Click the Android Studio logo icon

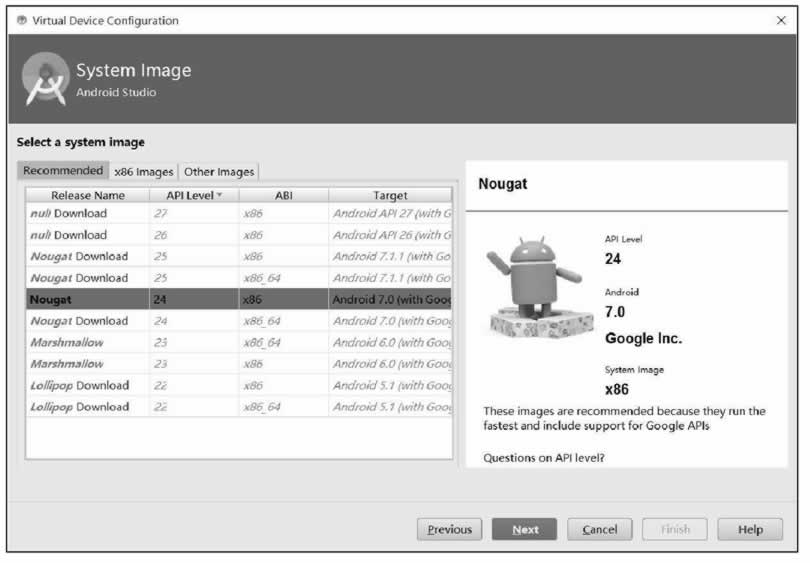(x=45, y=80)
